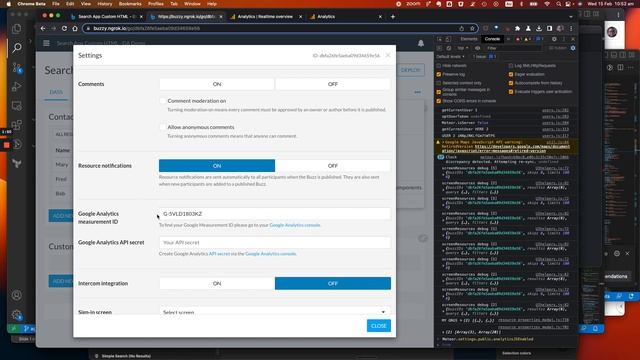Toggle Preserve log checkbox
This screenshot has width=640, height=360.
(x=439, y=74)
